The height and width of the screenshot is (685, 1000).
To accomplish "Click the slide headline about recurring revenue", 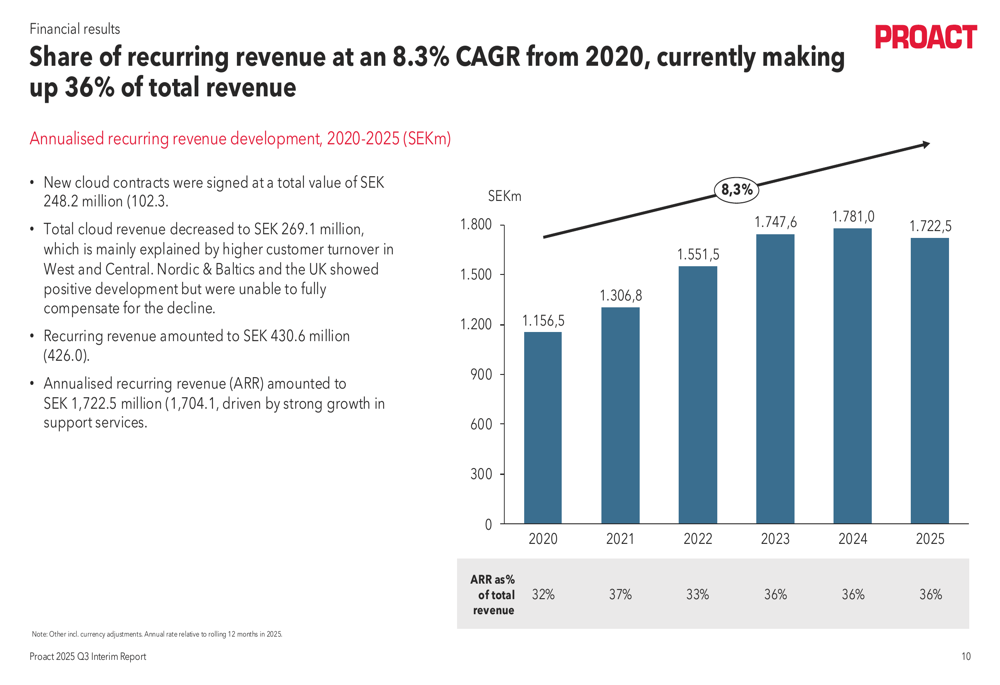I will point(436,73).
